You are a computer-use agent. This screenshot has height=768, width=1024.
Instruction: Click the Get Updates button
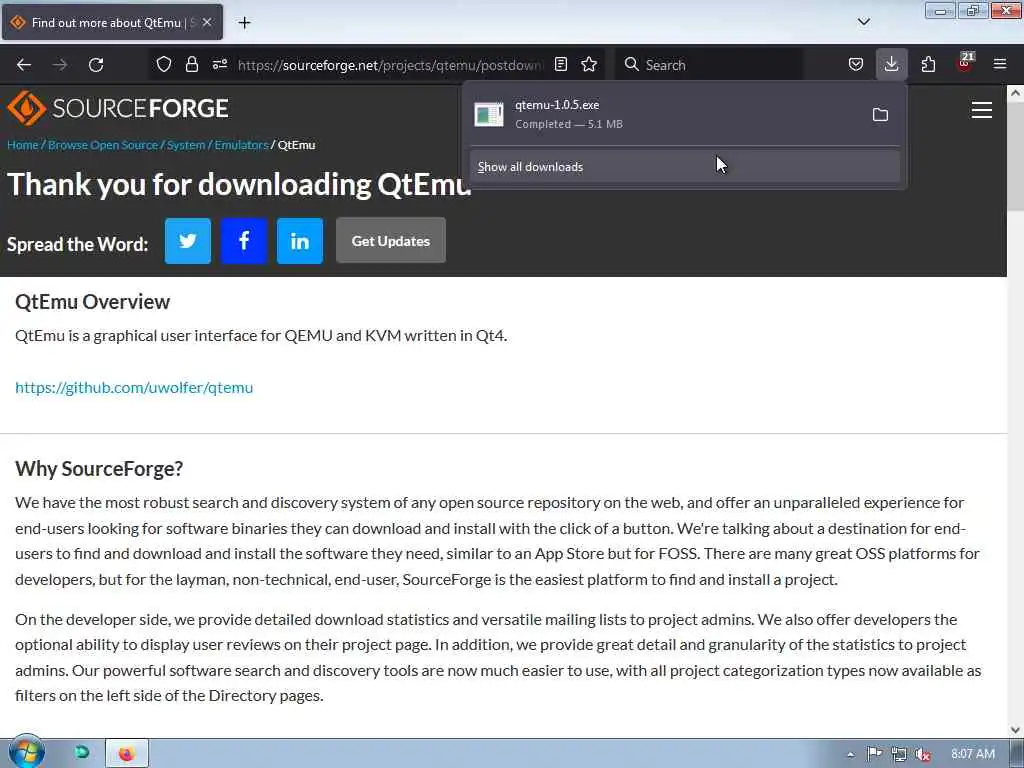391,240
